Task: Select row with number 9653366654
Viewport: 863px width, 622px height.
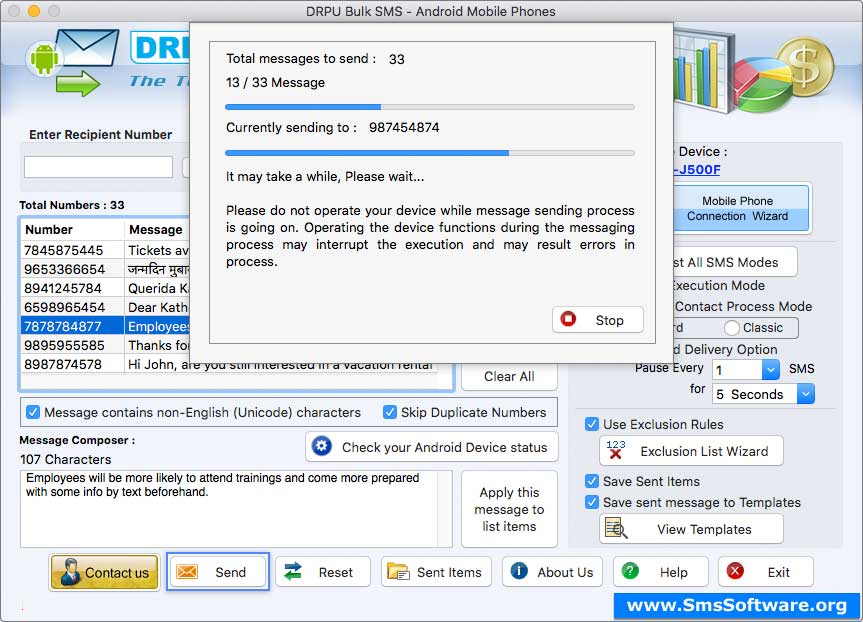Action: [x=106, y=269]
